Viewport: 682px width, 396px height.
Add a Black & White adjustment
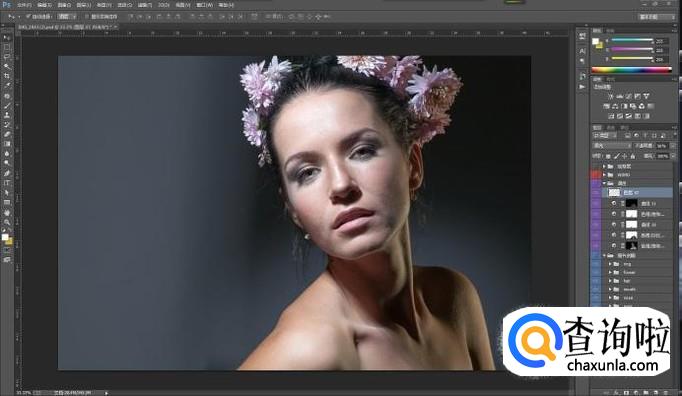pos(625,106)
